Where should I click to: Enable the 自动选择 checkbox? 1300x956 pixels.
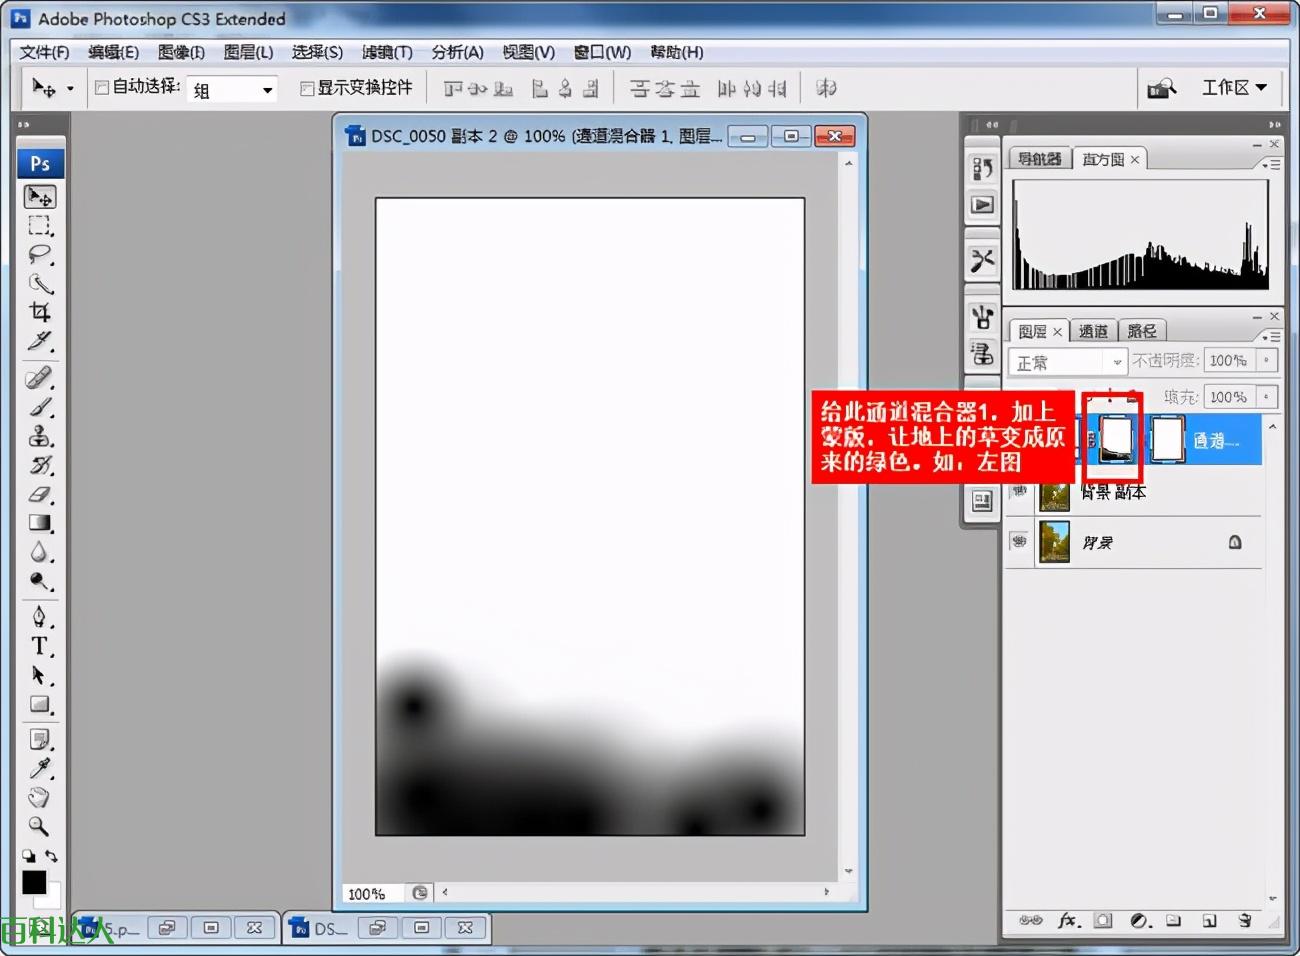[102, 88]
